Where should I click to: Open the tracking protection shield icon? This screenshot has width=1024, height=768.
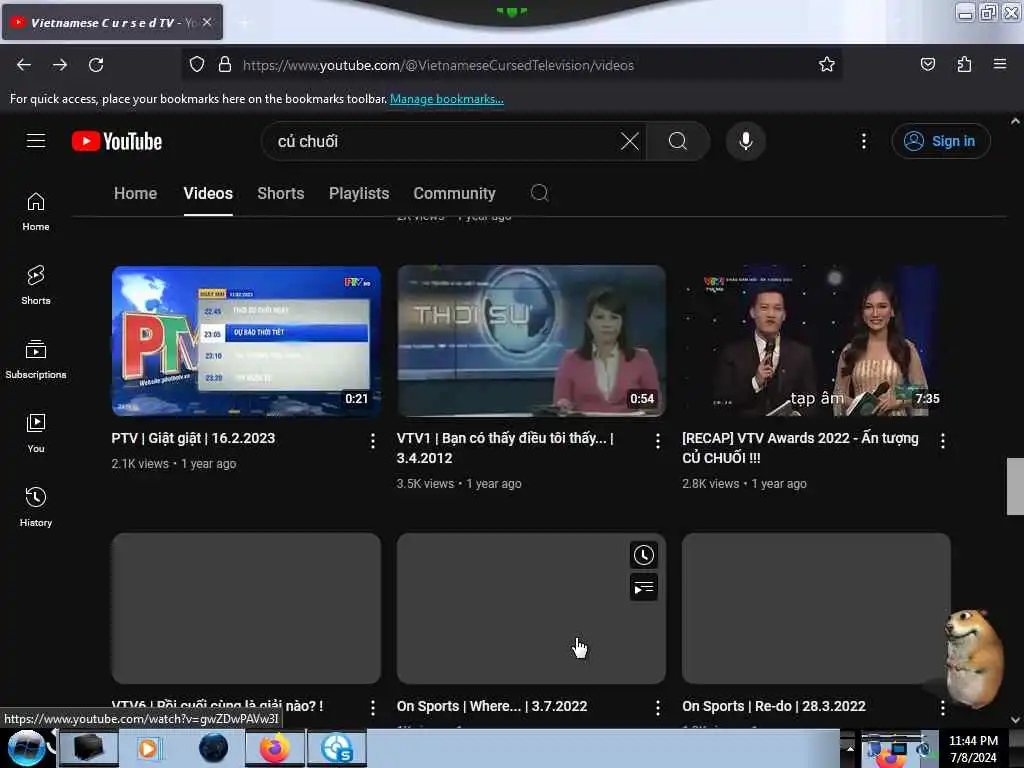(x=197, y=64)
